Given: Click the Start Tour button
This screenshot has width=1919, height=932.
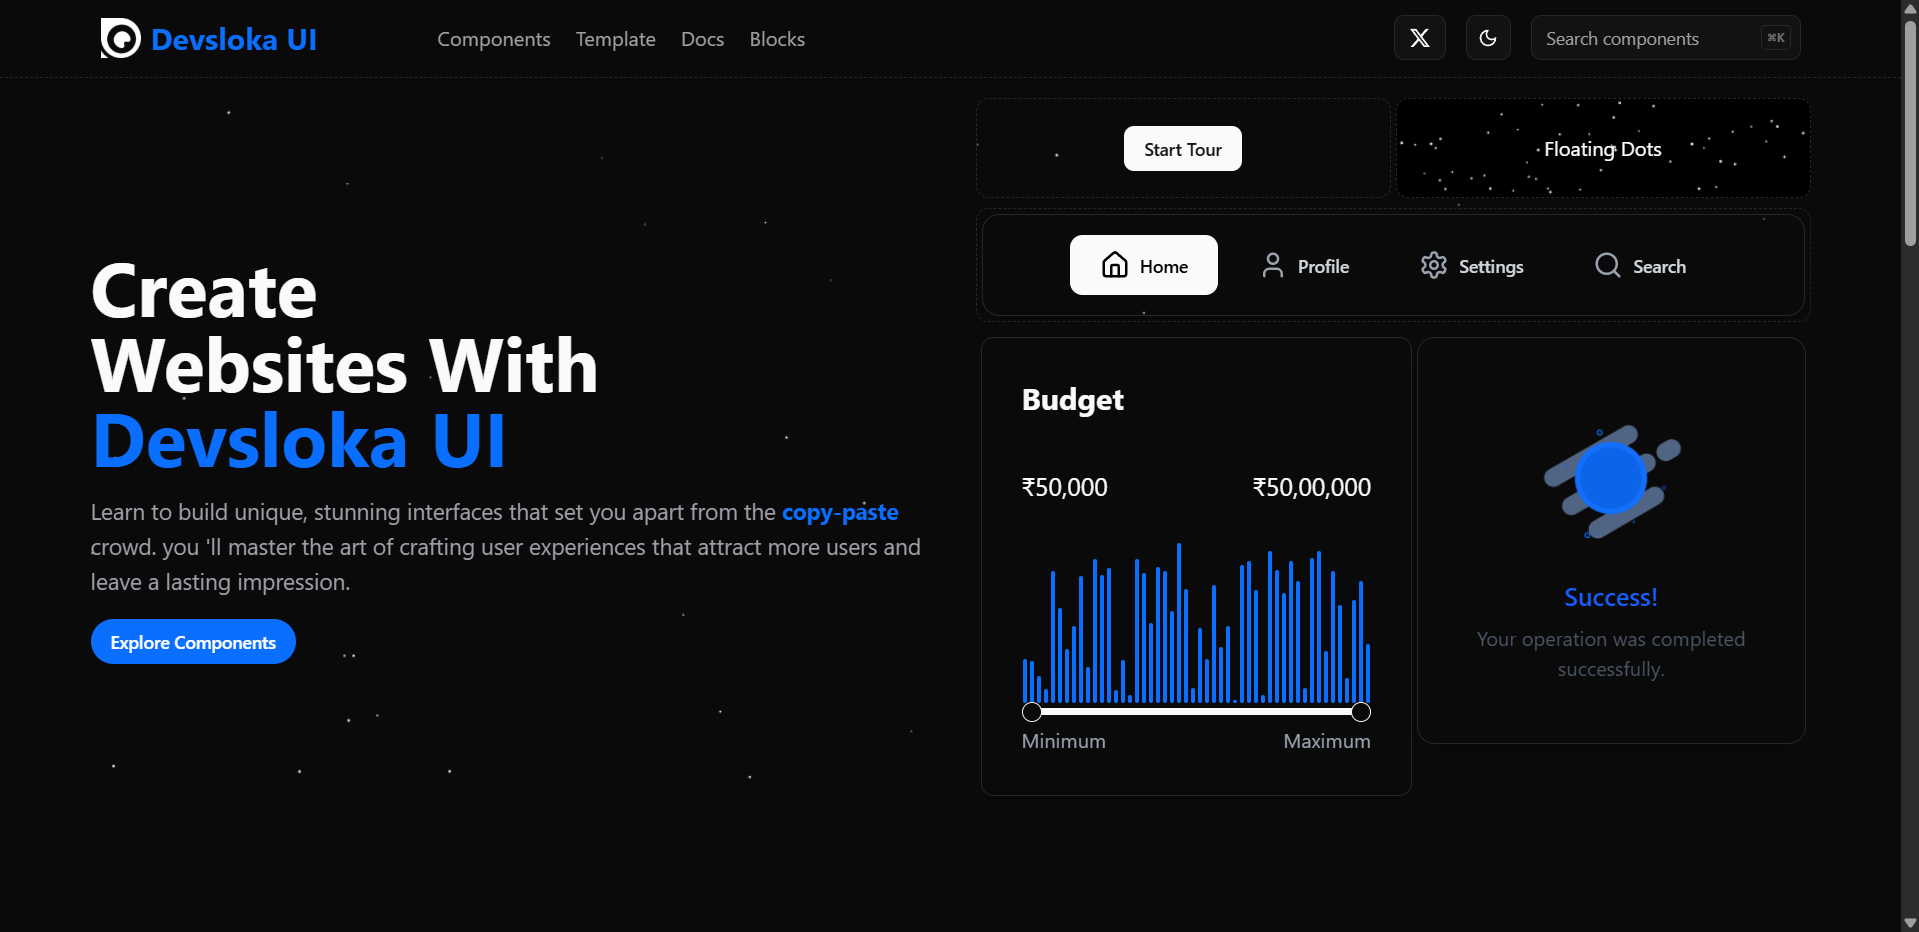Looking at the screenshot, I should click(1181, 148).
